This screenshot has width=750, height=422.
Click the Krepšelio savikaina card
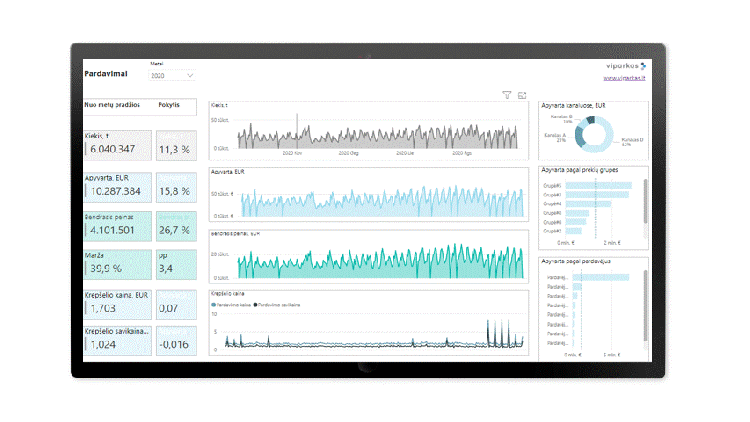[x=115, y=339]
